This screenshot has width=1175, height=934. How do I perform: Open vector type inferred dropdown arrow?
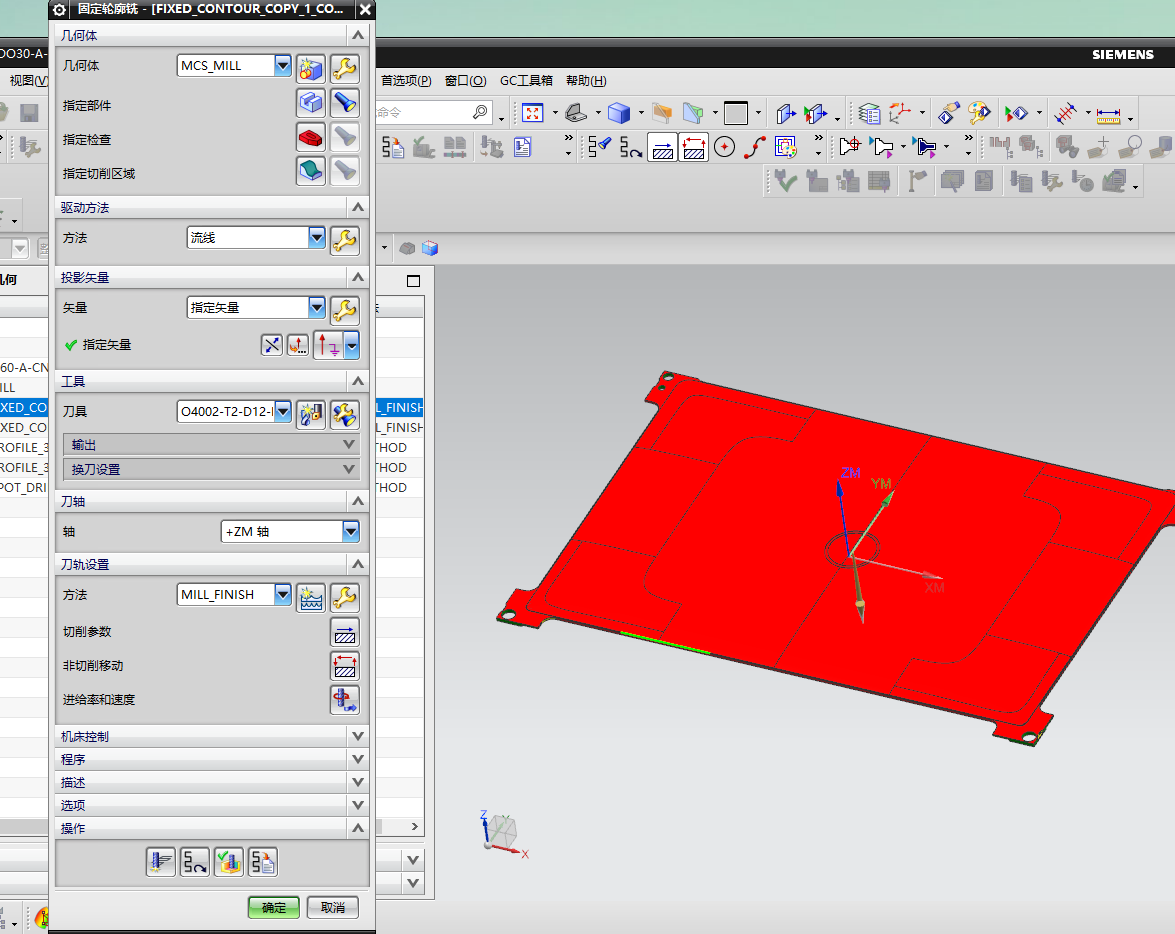click(x=351, y=346)
